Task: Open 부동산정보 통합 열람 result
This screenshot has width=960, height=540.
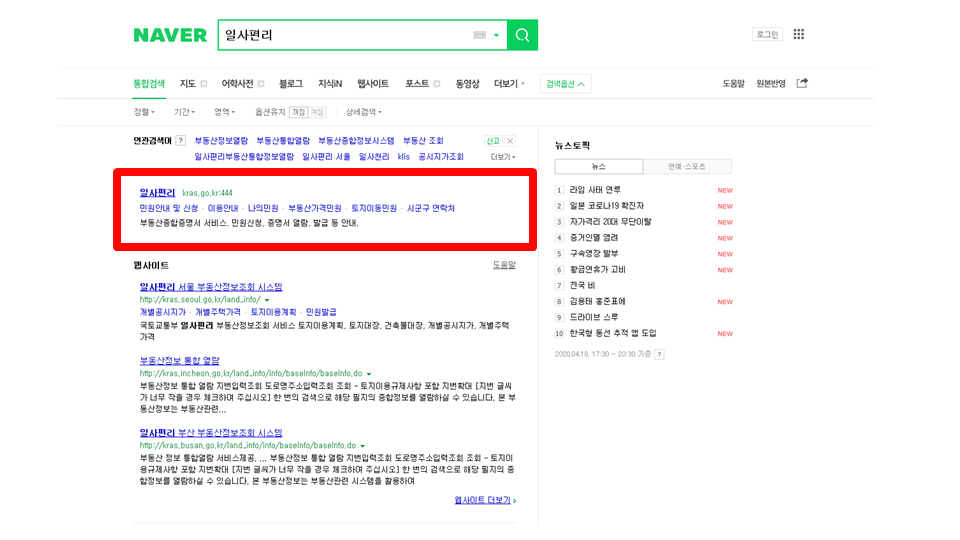Action: [x=179, y=361]
